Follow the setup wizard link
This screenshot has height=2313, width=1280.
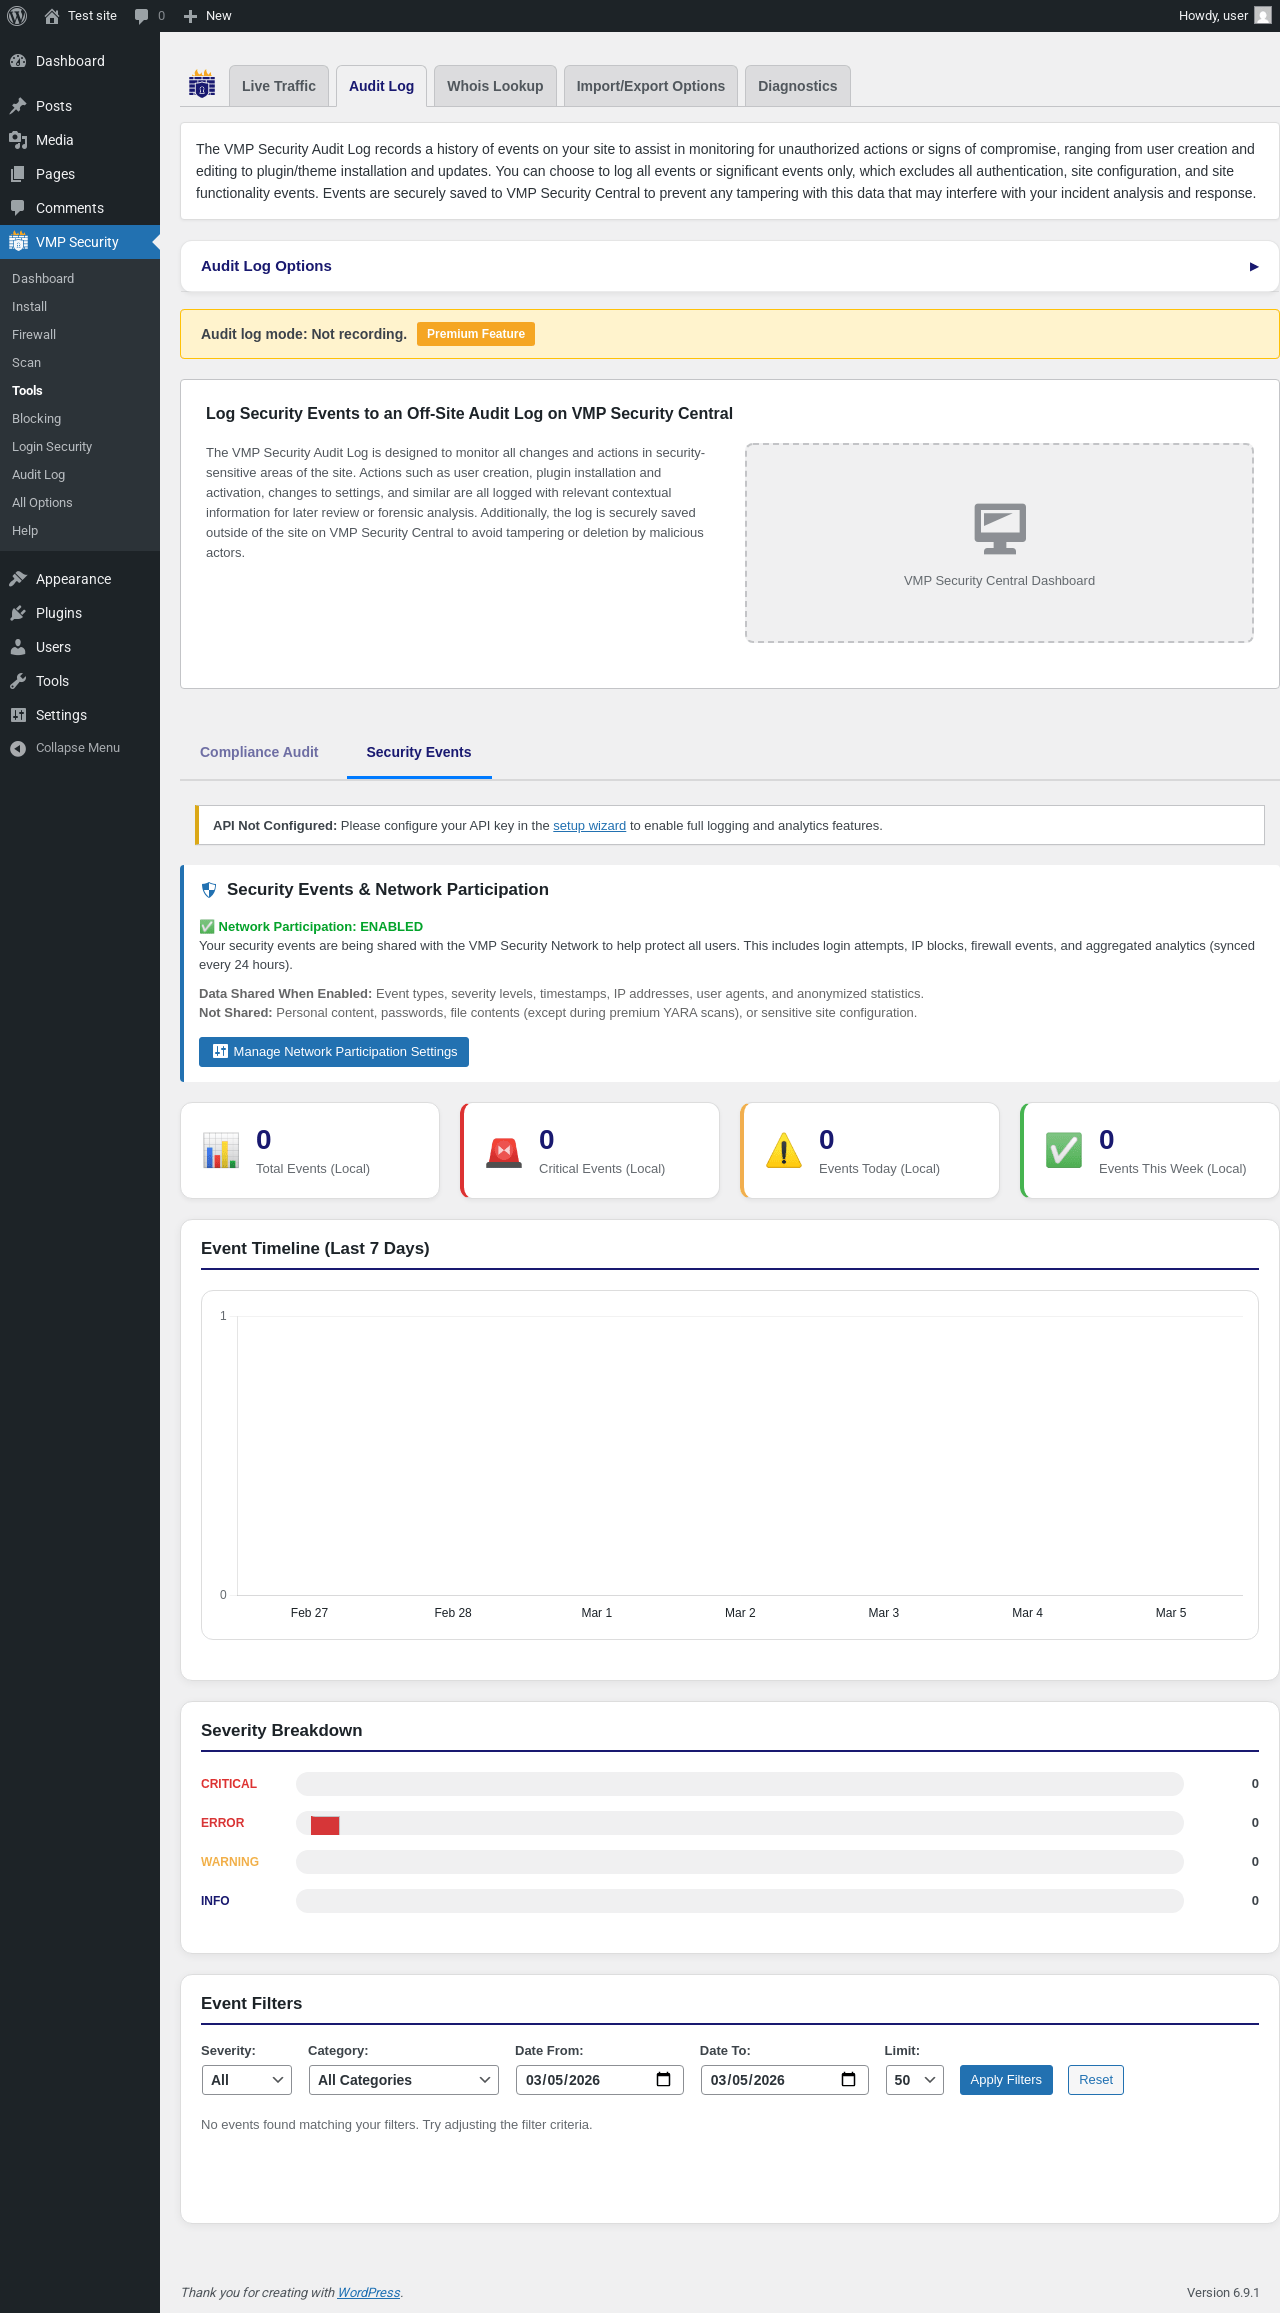click(x=589, y=826)
